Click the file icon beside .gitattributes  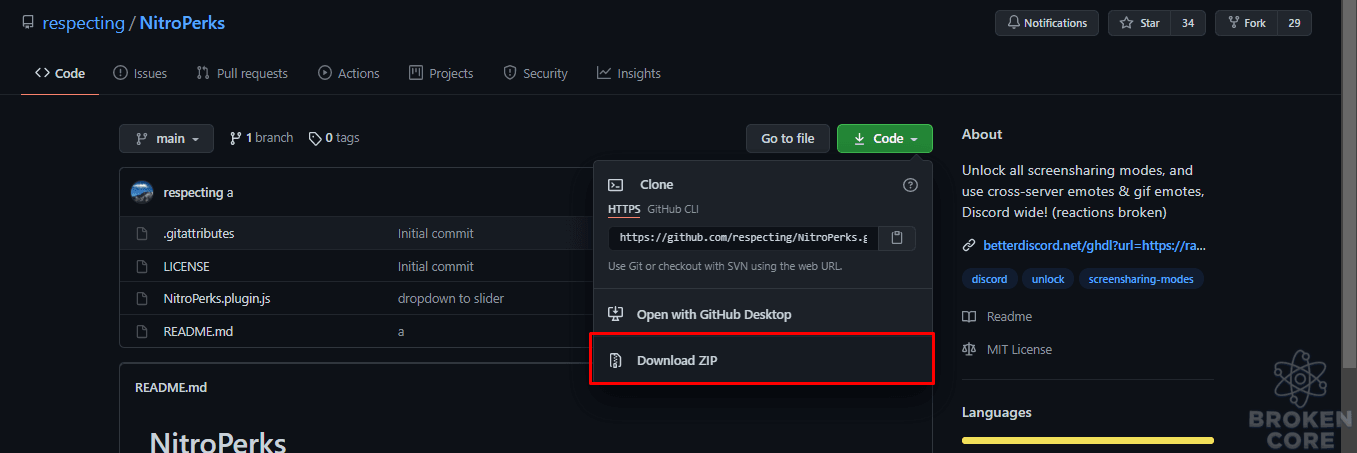(142, 233)
